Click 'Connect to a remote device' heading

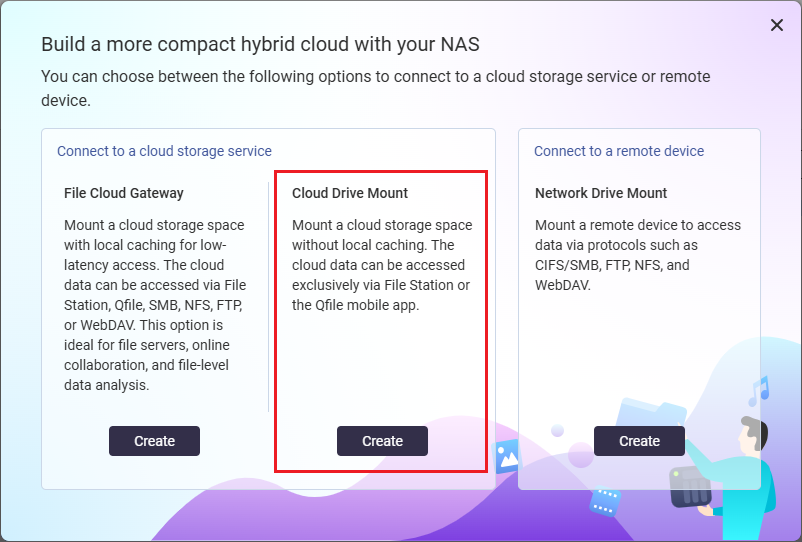coord(619,151)
